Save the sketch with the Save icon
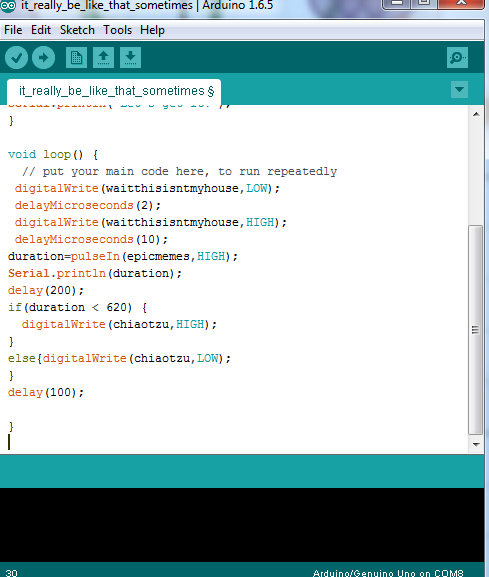The width and height of the screenshot is (489, 577). (x=130, y=57)
